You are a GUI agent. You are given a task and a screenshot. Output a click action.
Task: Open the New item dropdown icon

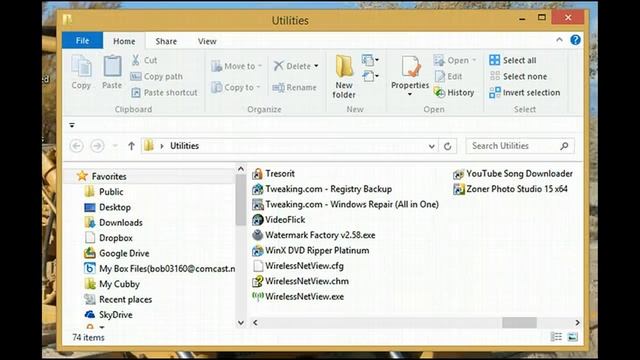pos(370,60)
